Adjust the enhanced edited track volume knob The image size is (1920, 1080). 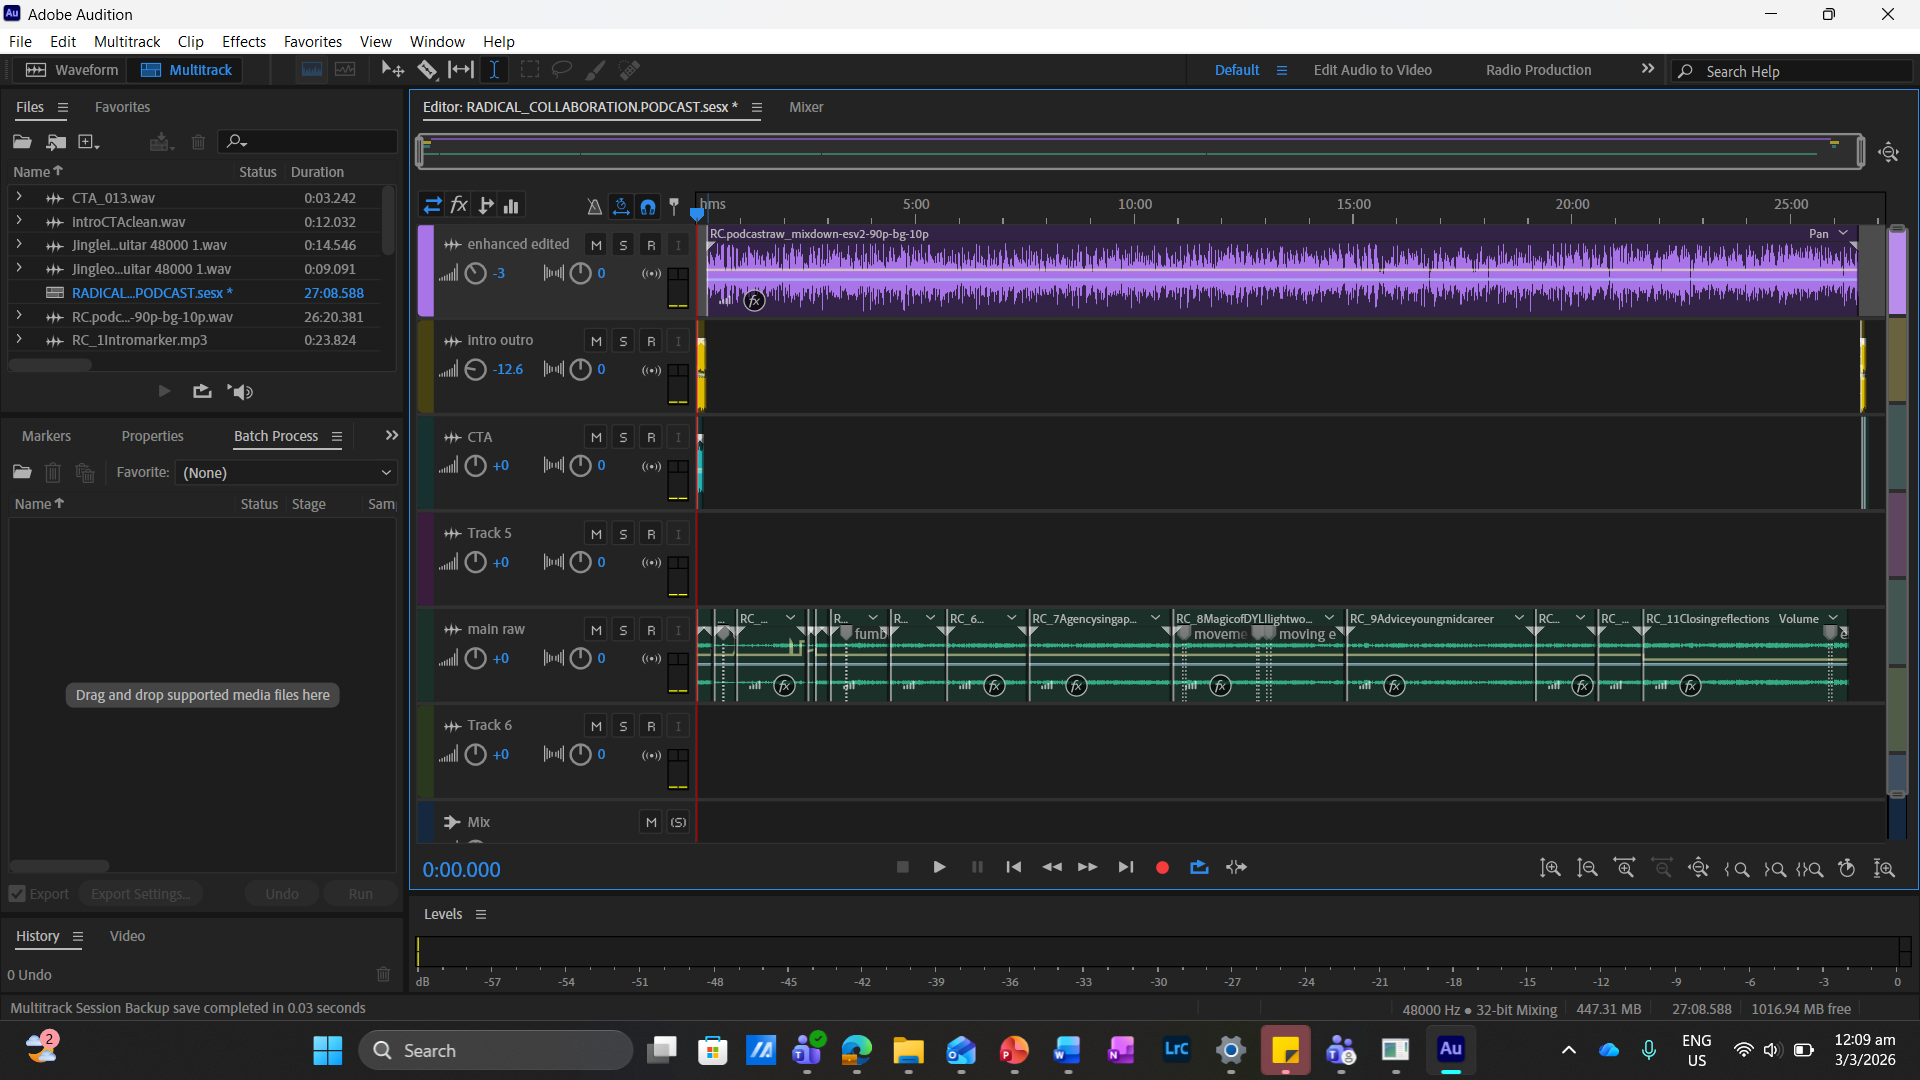[476, 273]
